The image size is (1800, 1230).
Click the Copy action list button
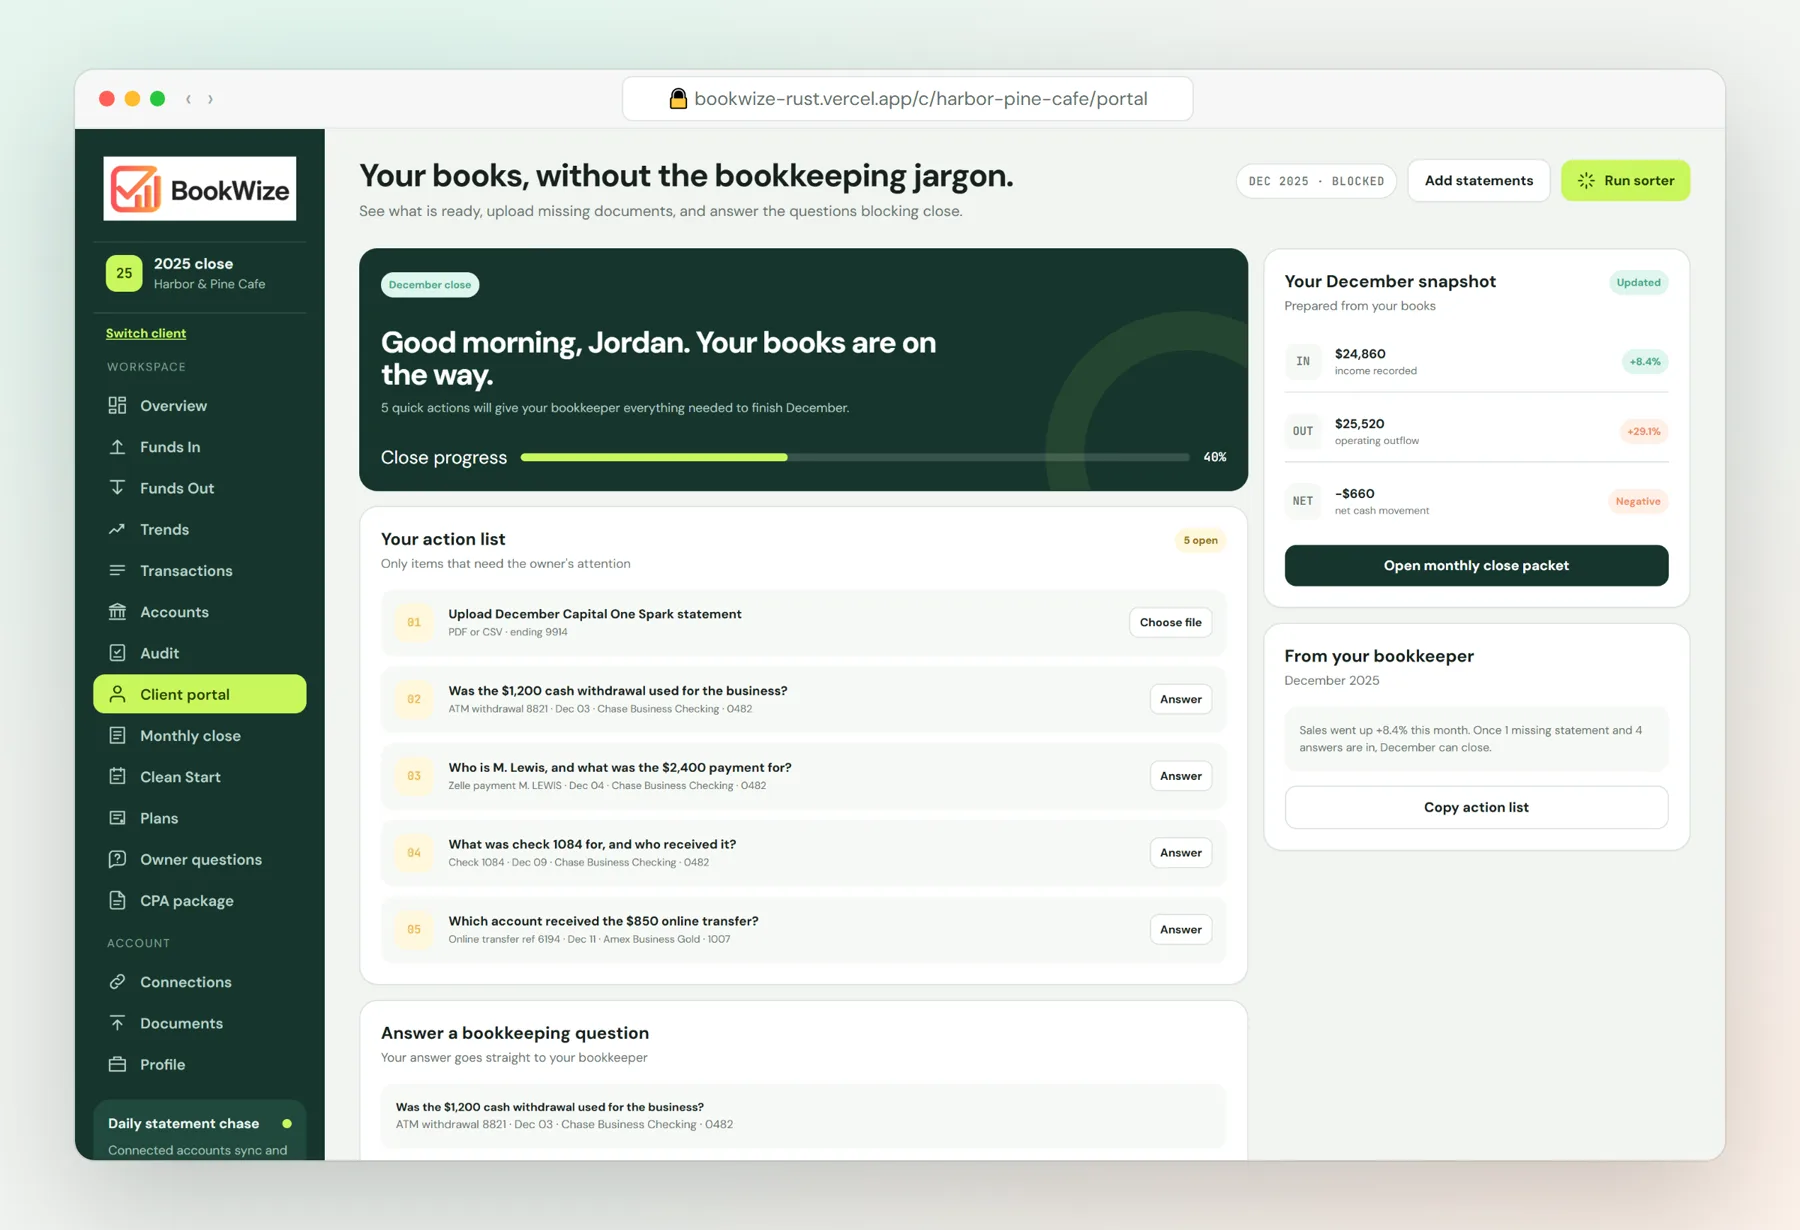tap(1476, 807)
